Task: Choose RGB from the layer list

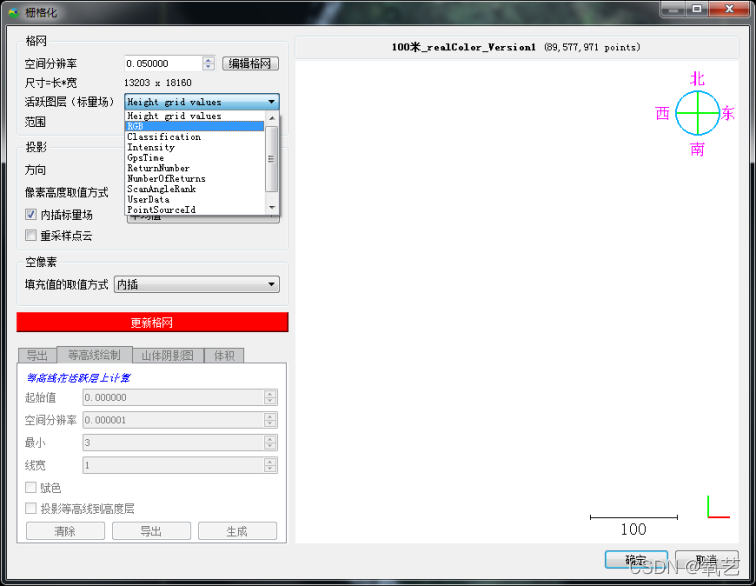Action: tap(194, 126)
